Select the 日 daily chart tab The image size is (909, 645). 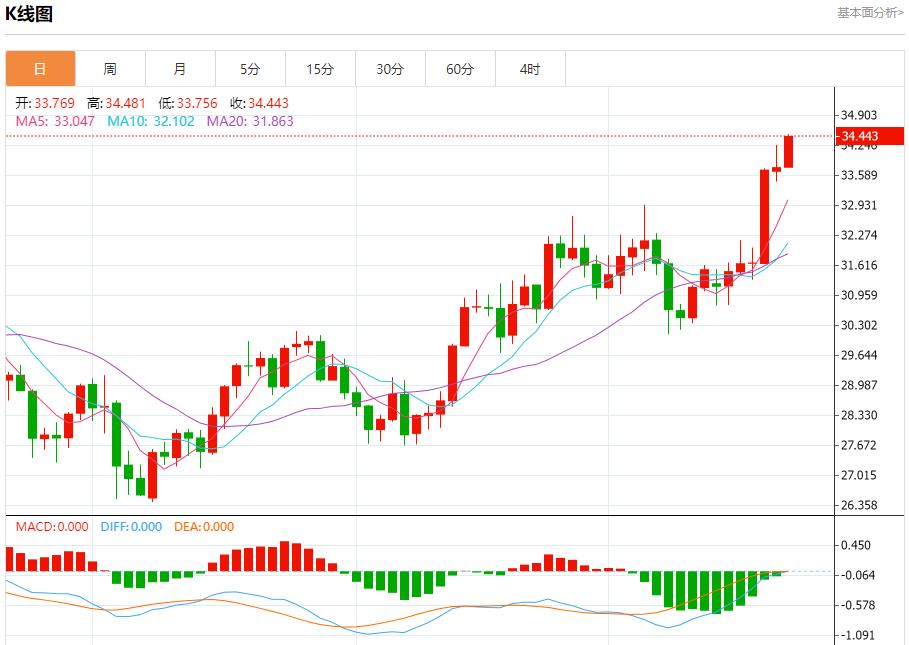pyautogui.click(x=40, y=69)
